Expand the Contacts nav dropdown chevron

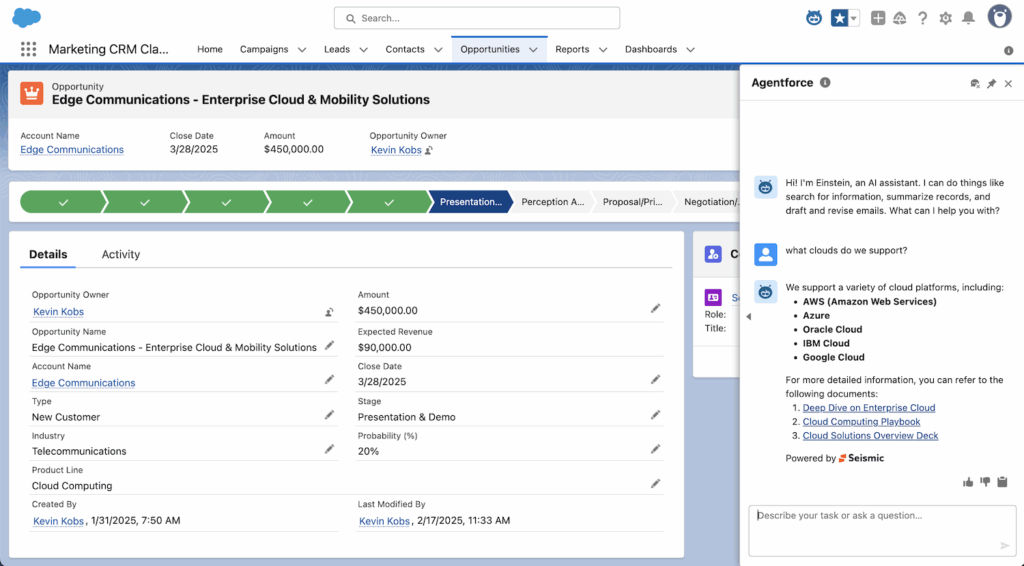438,50
